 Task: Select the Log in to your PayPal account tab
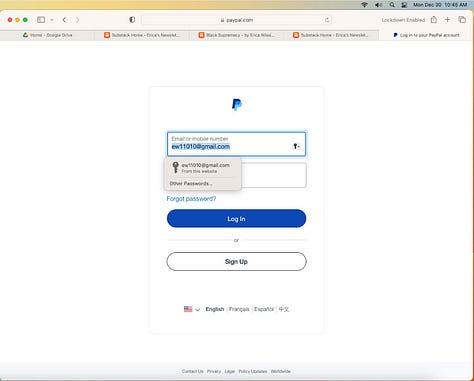click(426, 35)
